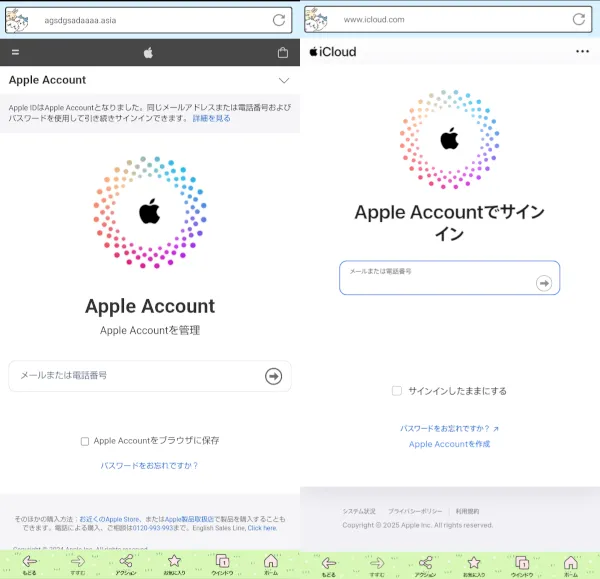This screenshot has height=579, width=600.
Task: Open the three-dots menu in iCloud header
Action: (x=582, y=51)
